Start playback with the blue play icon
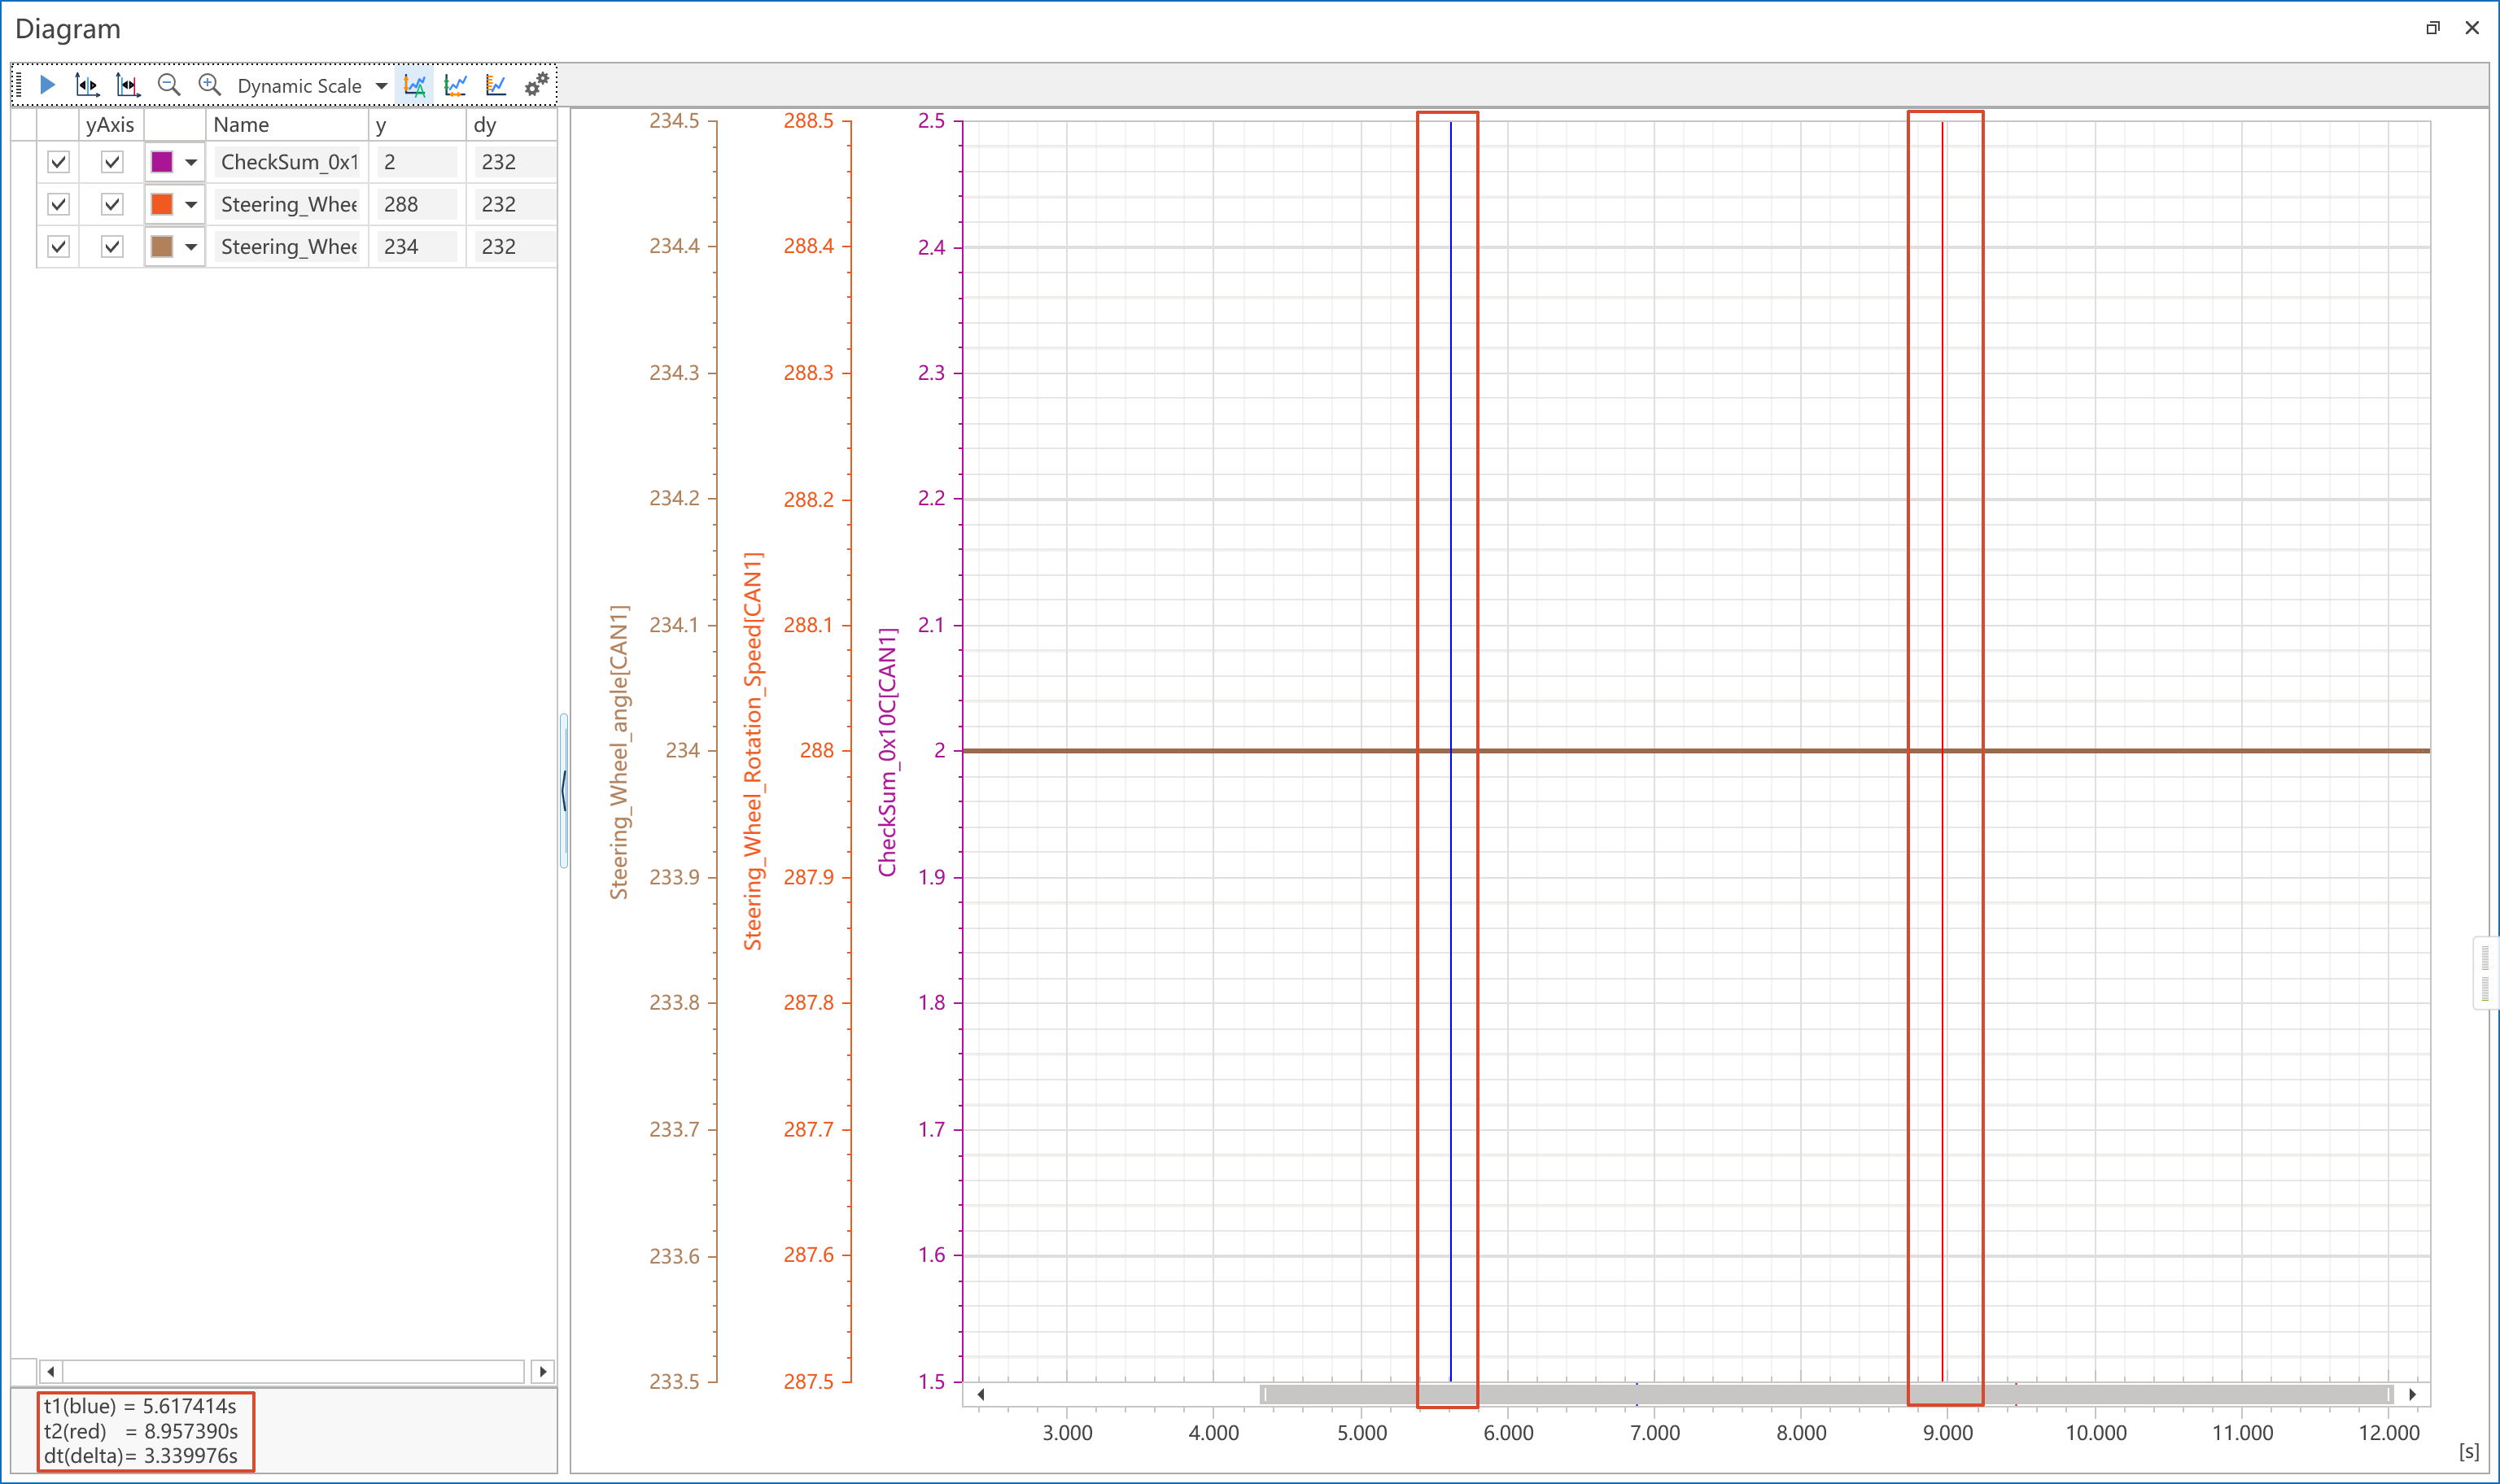The width and height of the screenshot is (2500, 1484). click(x=47, y=85)
